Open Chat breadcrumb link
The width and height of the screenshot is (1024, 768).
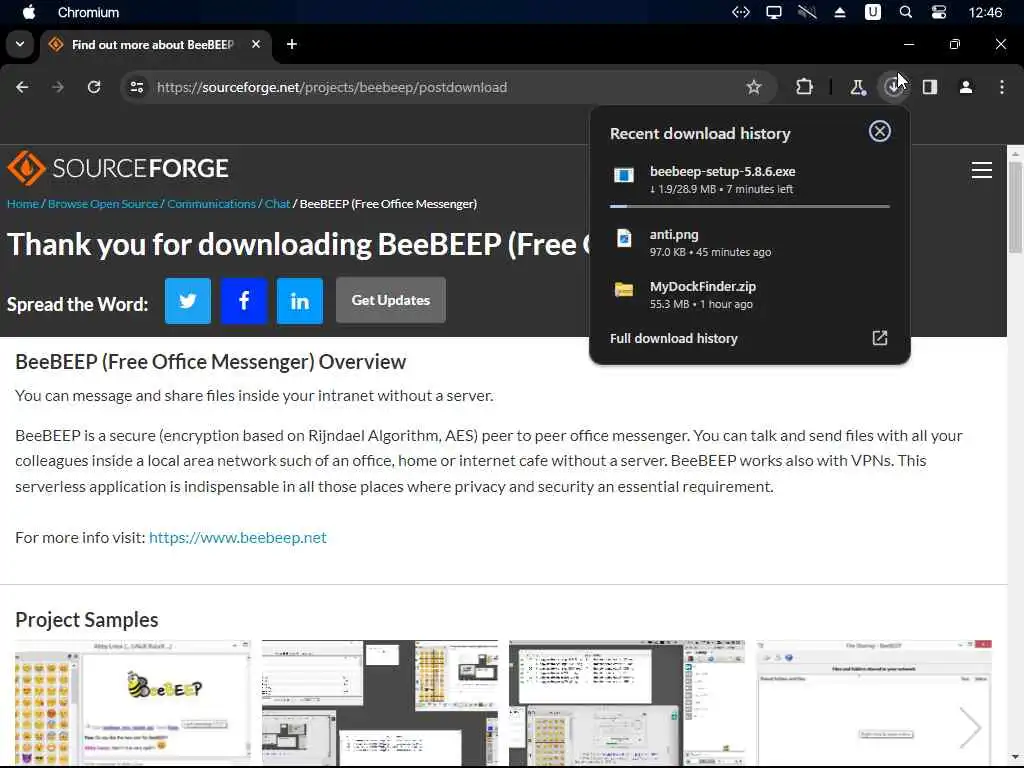click(x=277, y=204)
